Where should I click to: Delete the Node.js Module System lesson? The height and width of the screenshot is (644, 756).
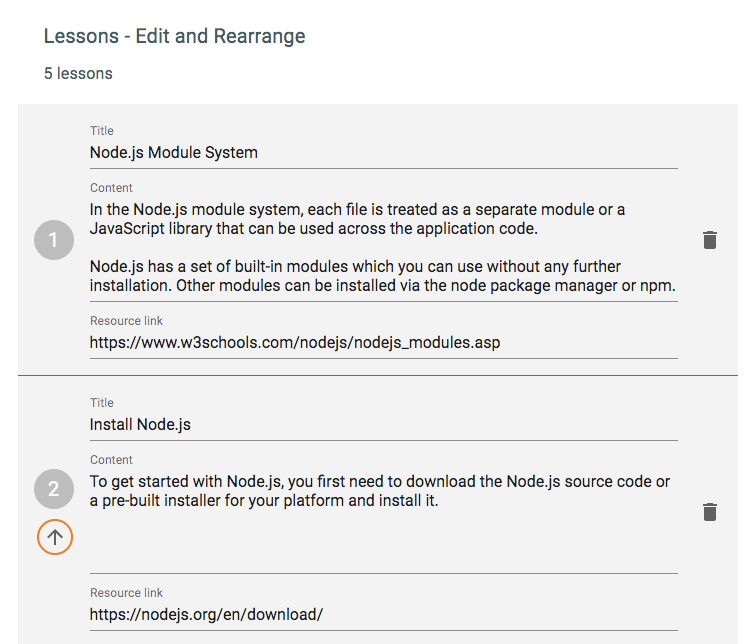[710, 240]
